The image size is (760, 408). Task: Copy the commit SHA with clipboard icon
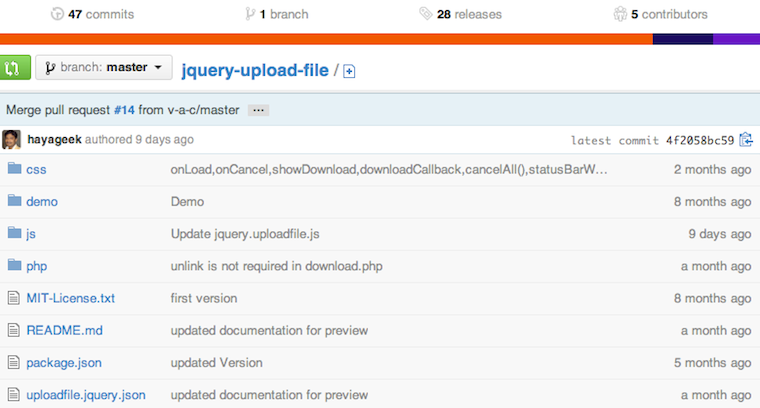click(x=746, y=140)
